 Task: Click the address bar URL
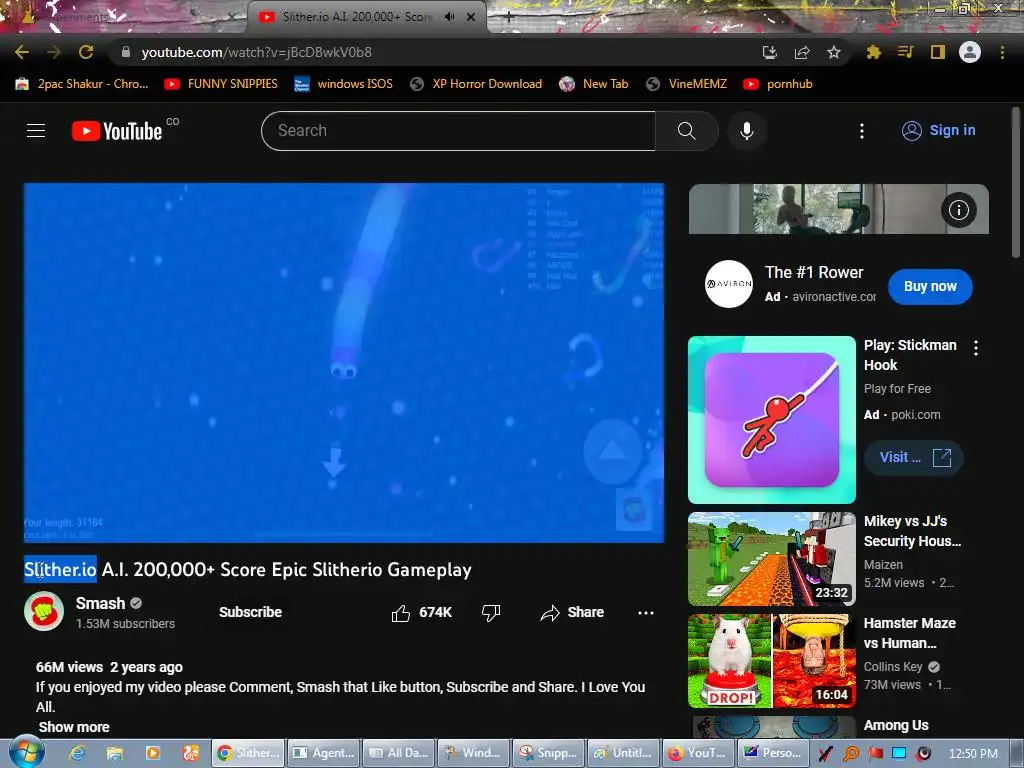coord(257,52)
